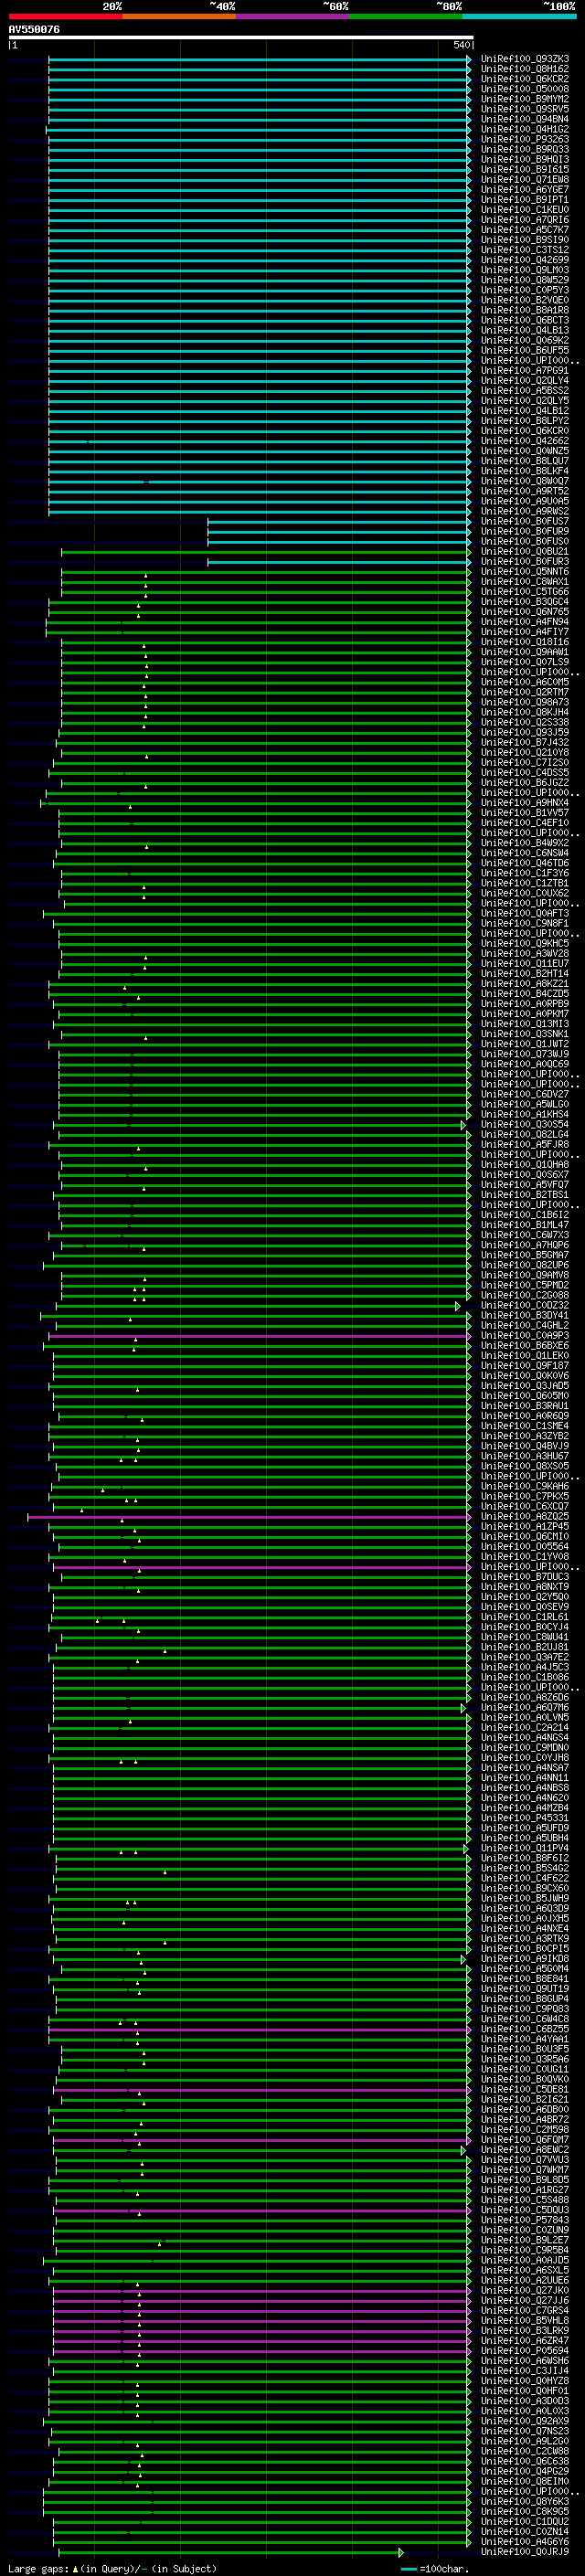Click the UniRef100_Q6KCR2 hit label
The width and height of the screenshot is (585, 2576).
pos(525,79)
